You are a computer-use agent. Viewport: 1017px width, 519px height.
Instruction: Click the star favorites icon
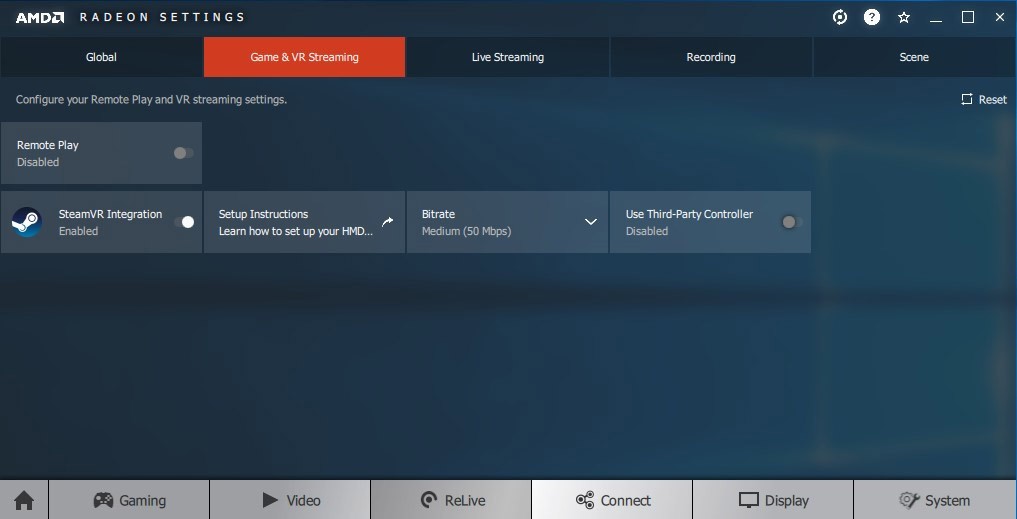click(904, 17)
